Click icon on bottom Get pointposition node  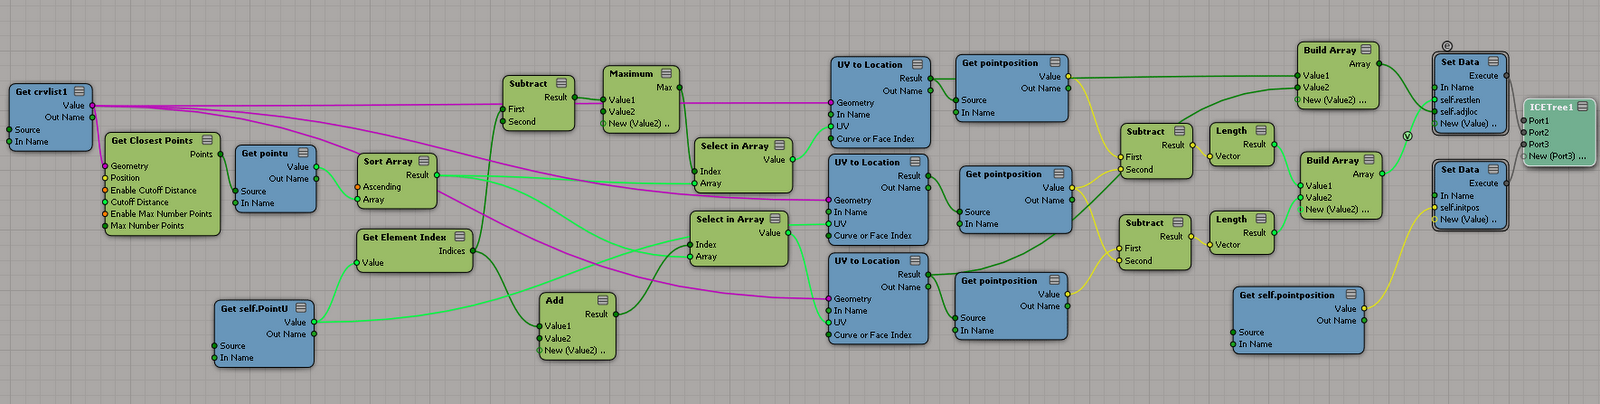click(x=1055, y=280)
